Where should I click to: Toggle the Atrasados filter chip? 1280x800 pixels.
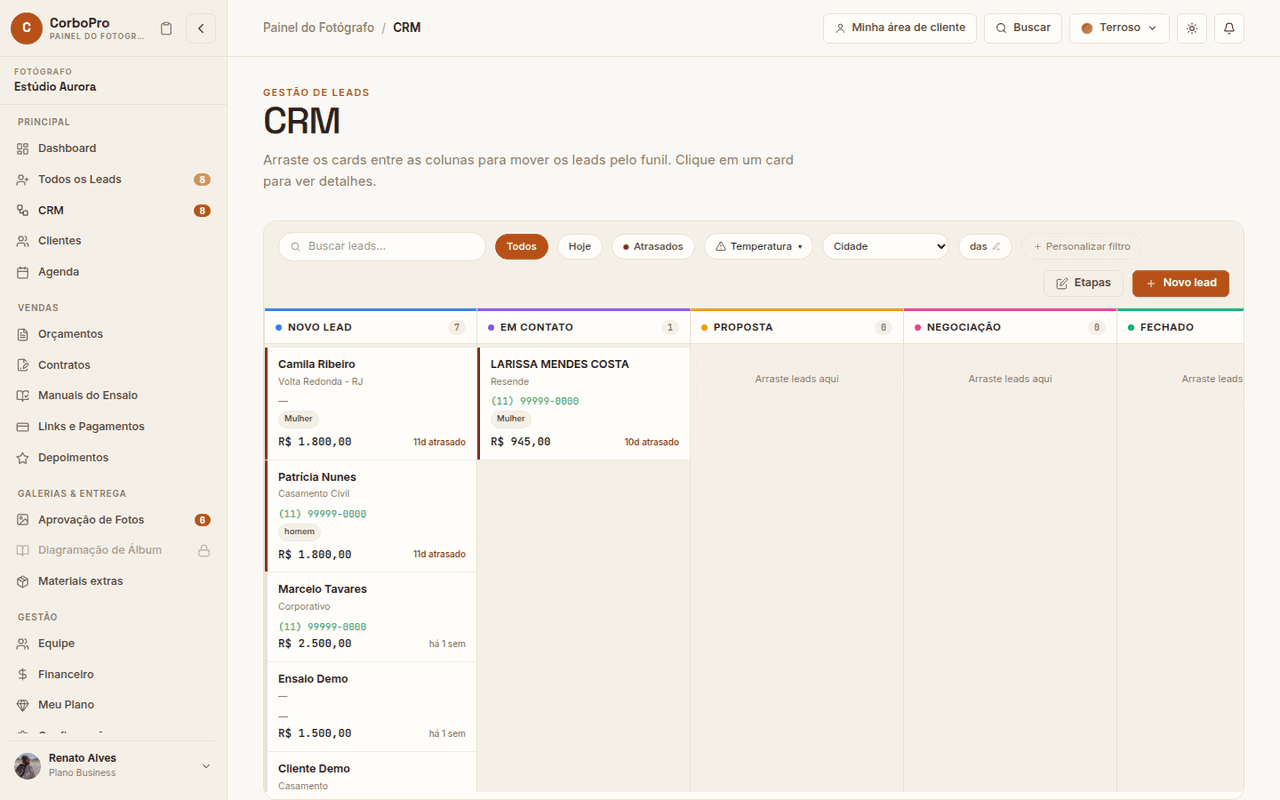pyautogui.click(x=653, y=246)
